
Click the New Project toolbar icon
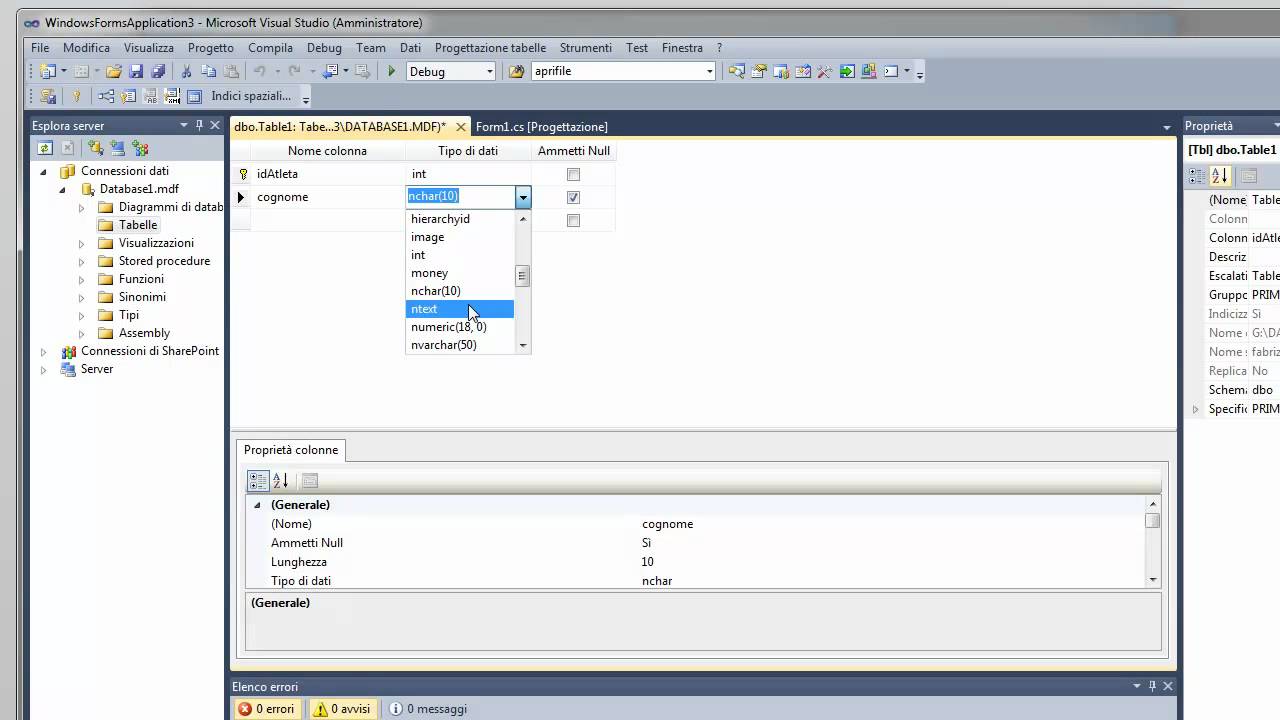[48, 71]
